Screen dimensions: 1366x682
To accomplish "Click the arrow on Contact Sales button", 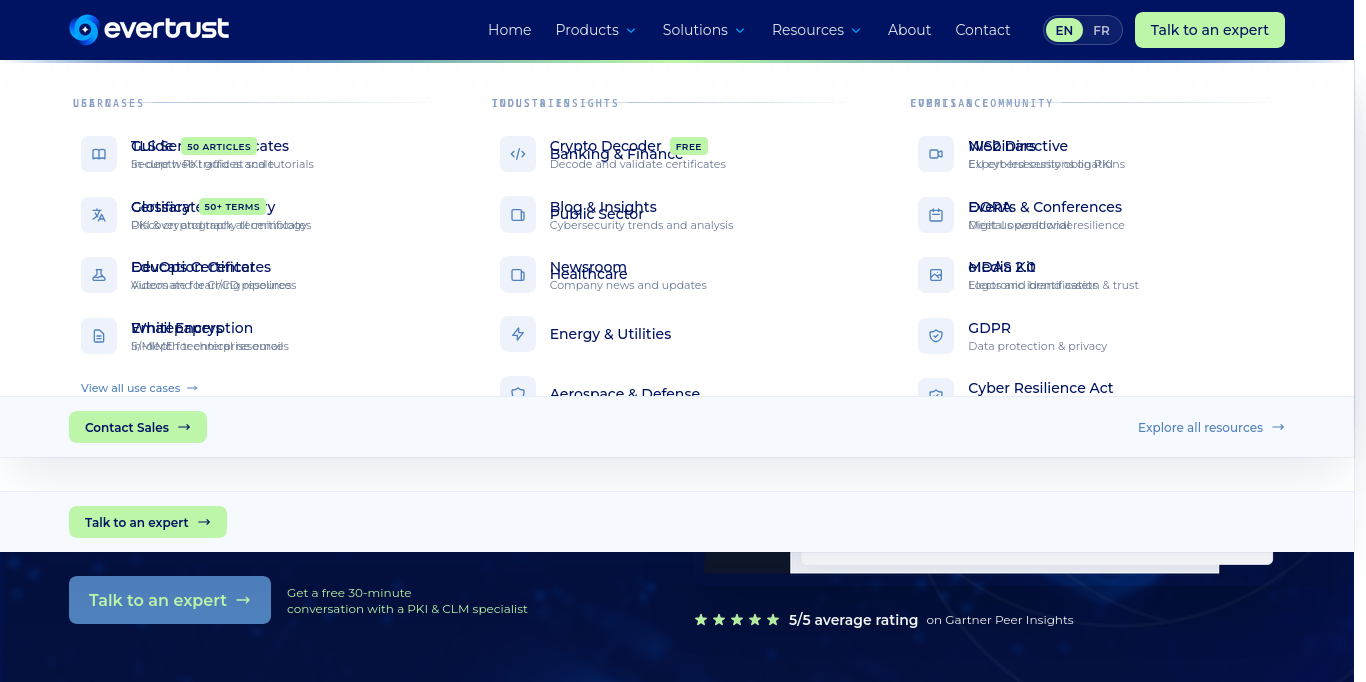I will 184,427.
